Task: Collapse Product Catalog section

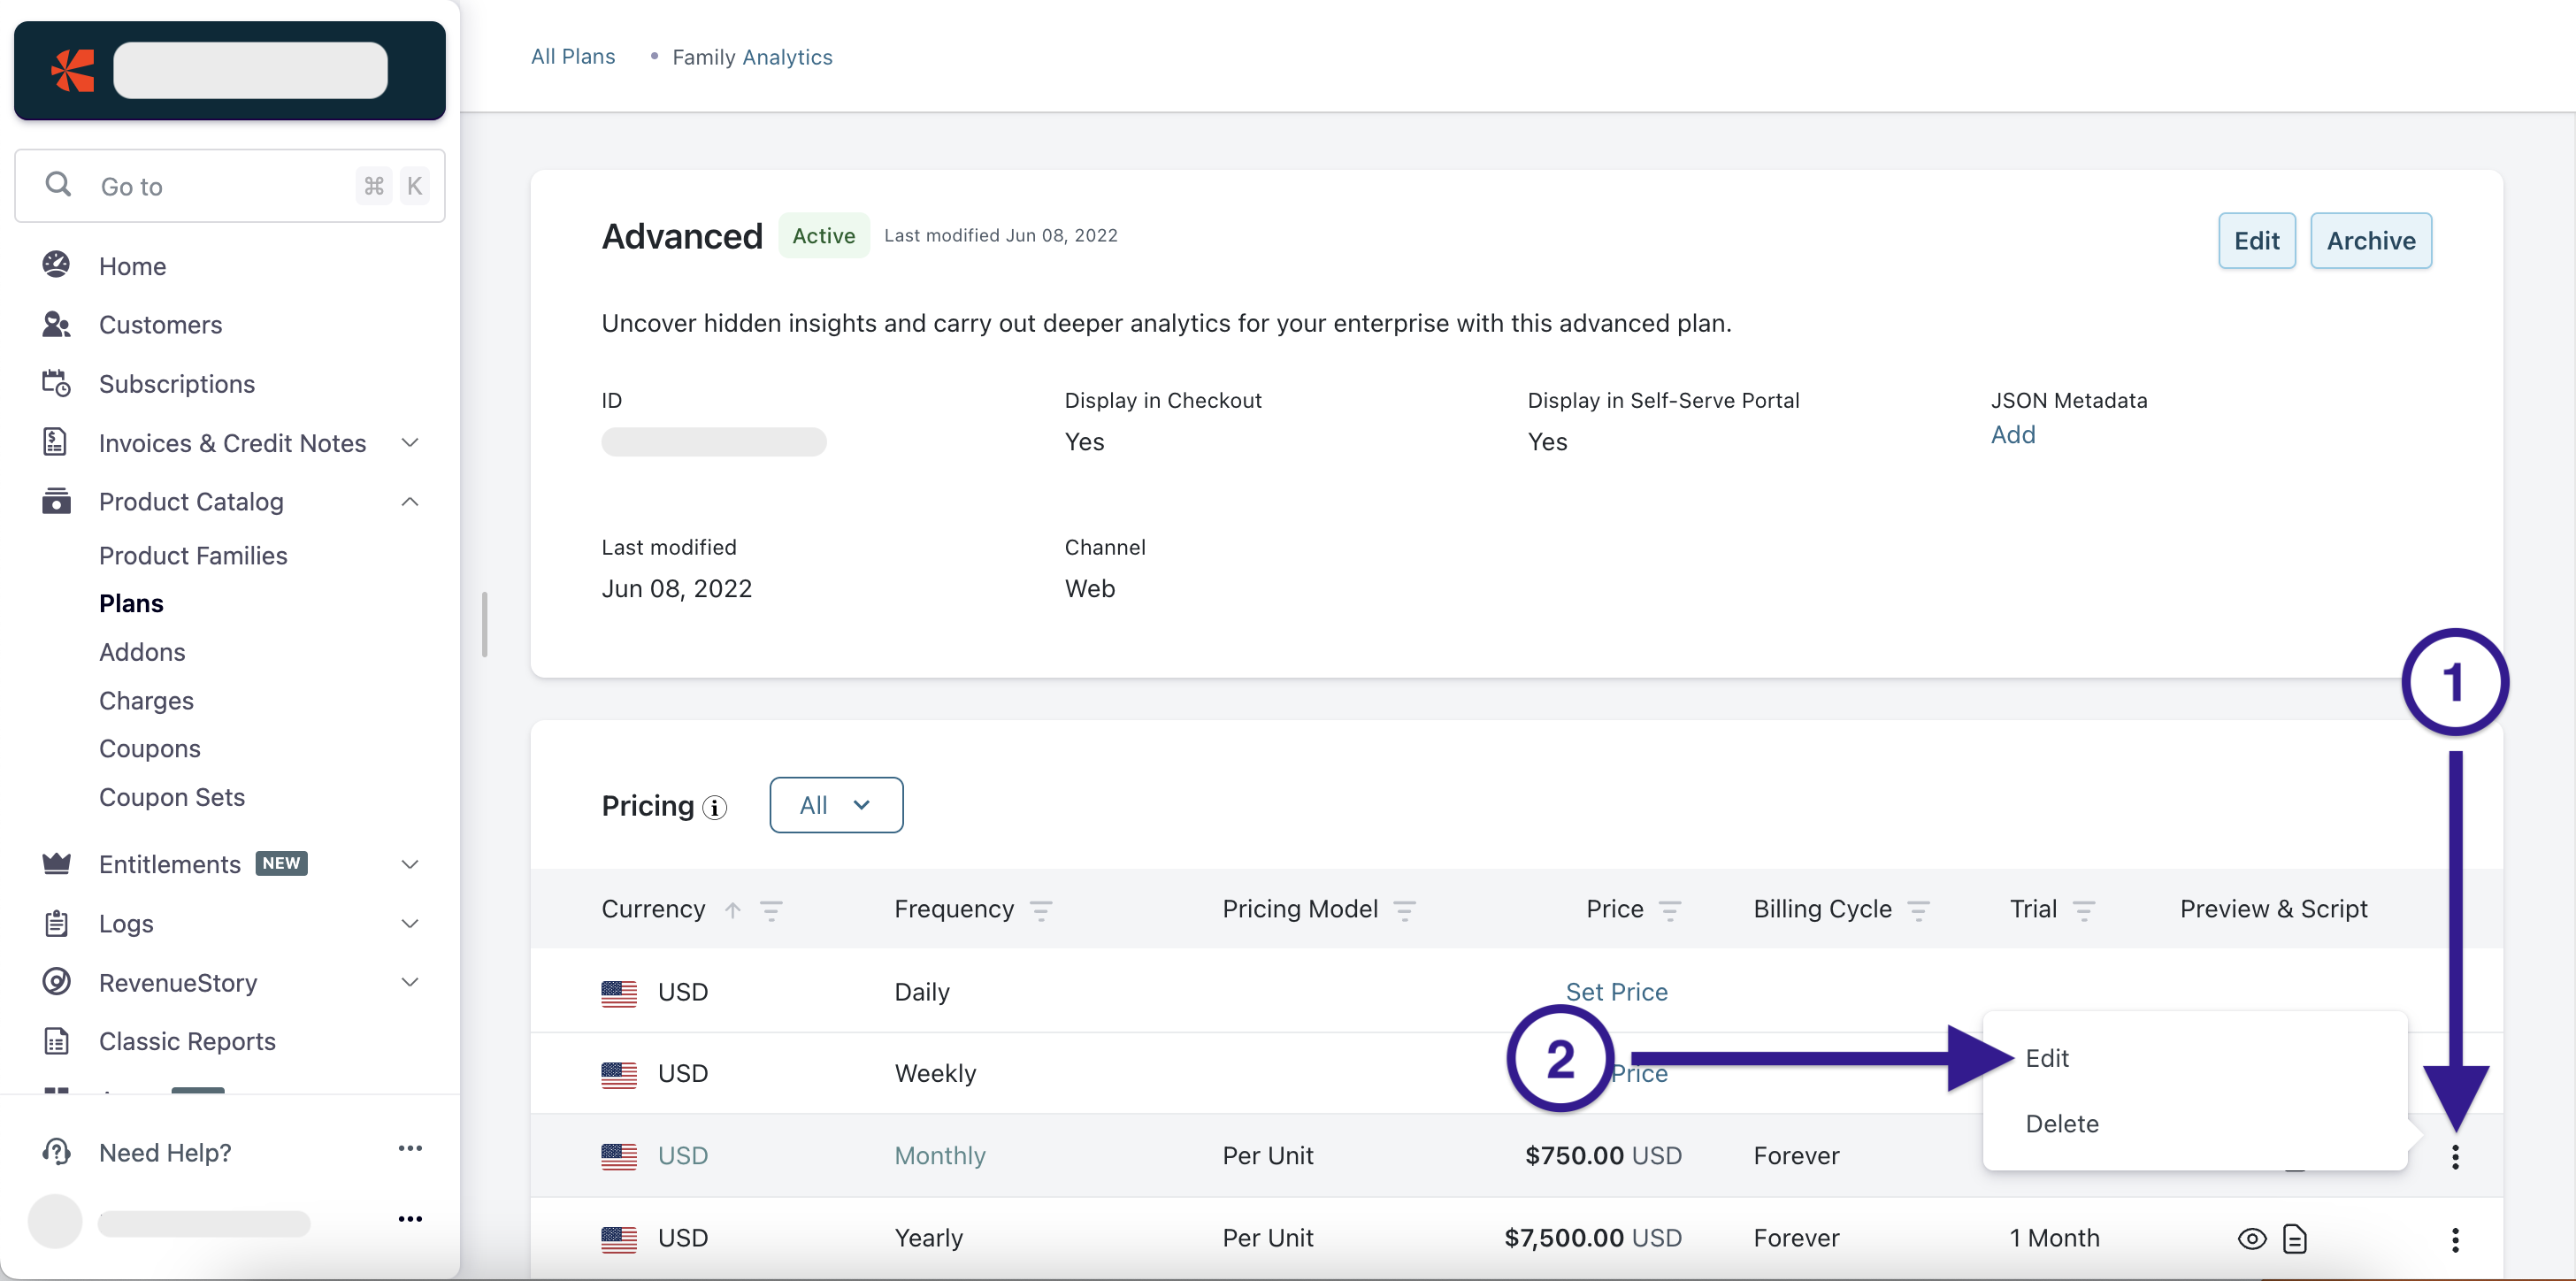Action: 410,501
